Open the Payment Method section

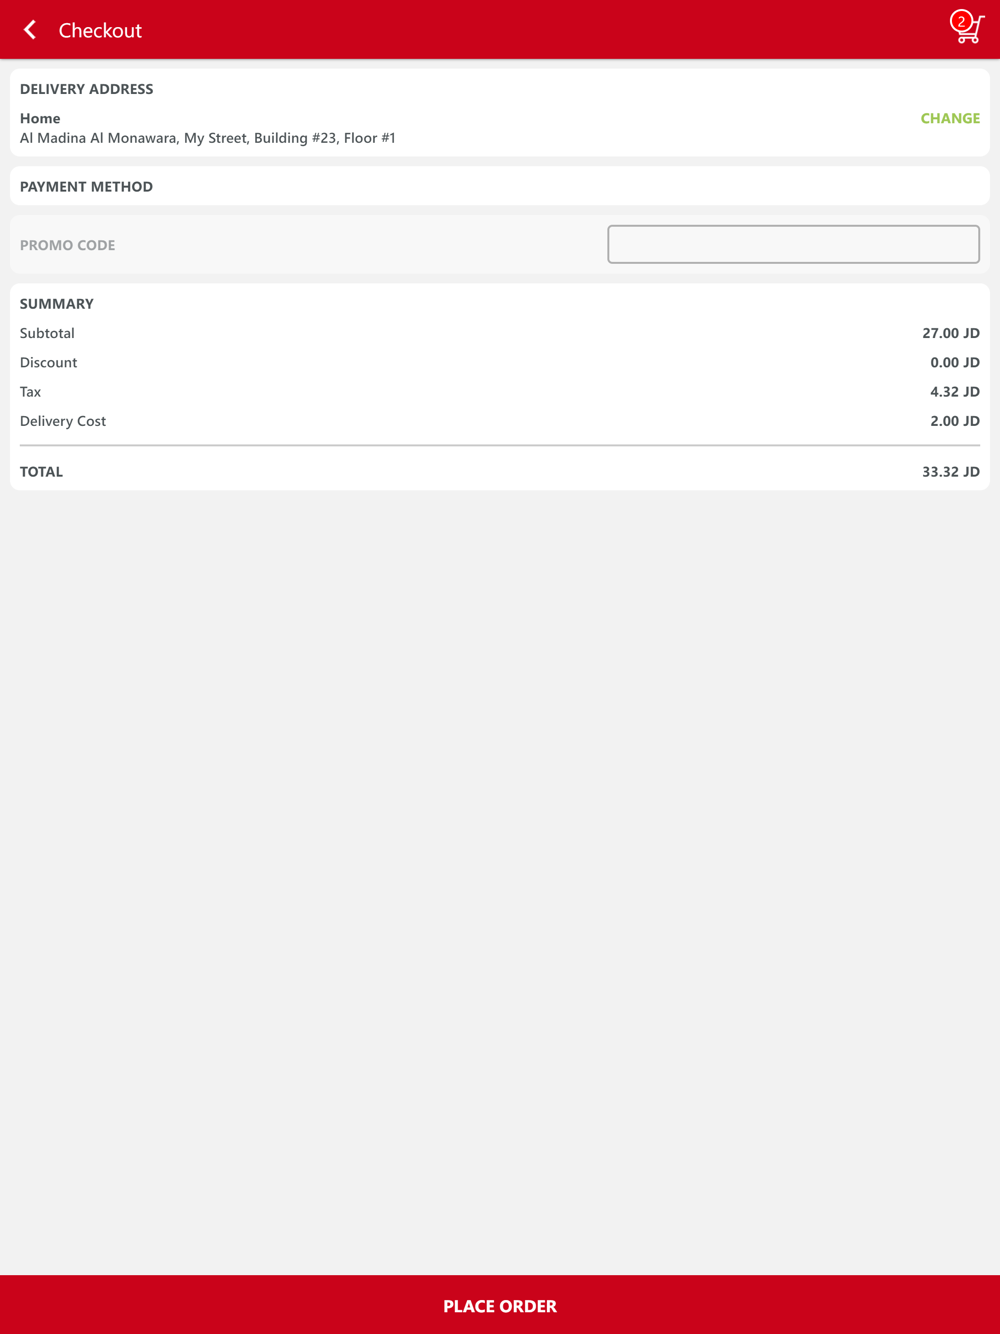[500, 186]
